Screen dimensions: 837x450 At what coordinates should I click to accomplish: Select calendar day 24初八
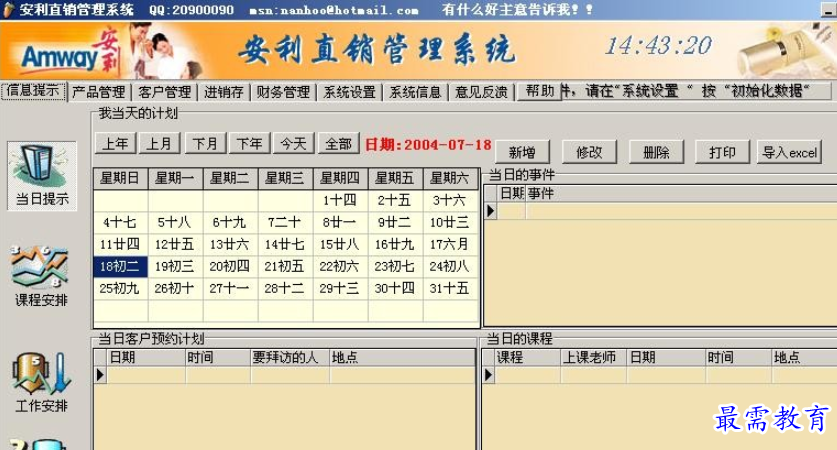coord(449,266)
